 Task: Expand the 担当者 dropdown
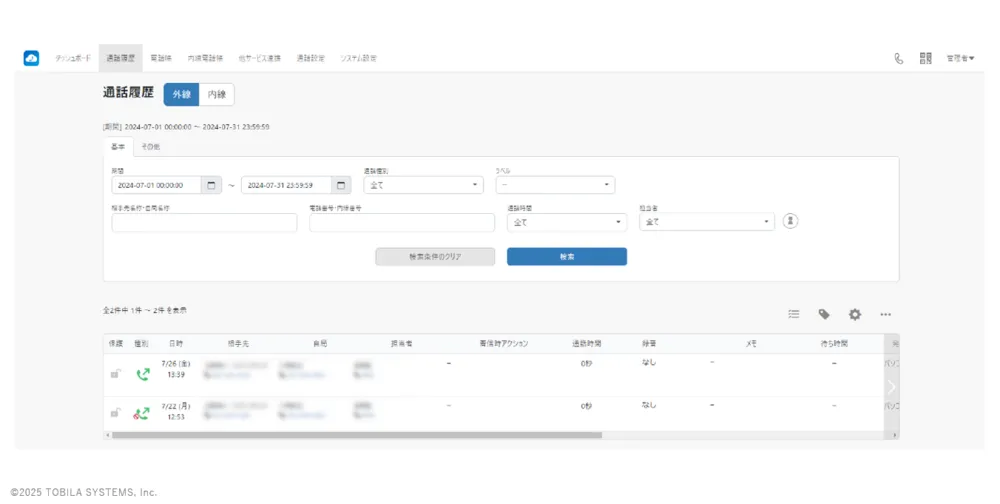(709, 222)
